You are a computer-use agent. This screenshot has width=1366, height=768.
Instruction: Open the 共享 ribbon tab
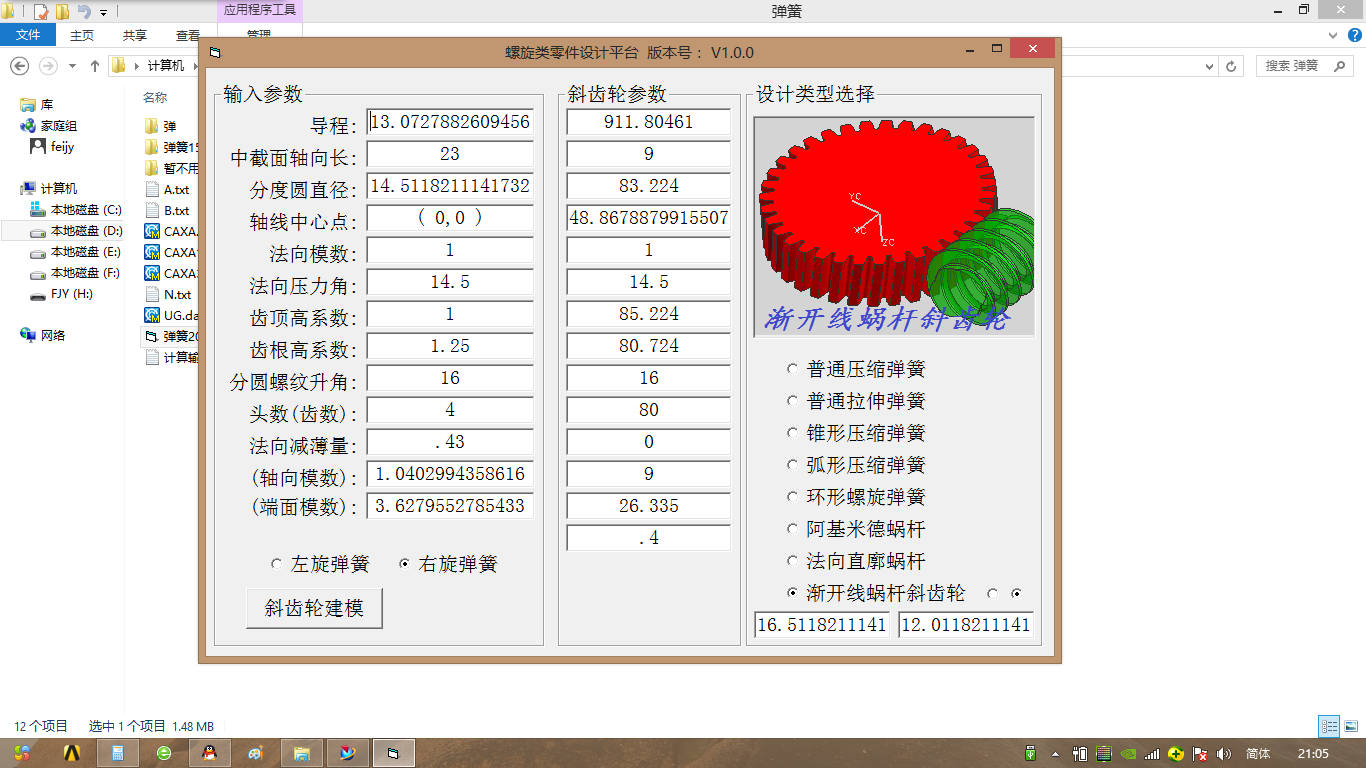135,35
